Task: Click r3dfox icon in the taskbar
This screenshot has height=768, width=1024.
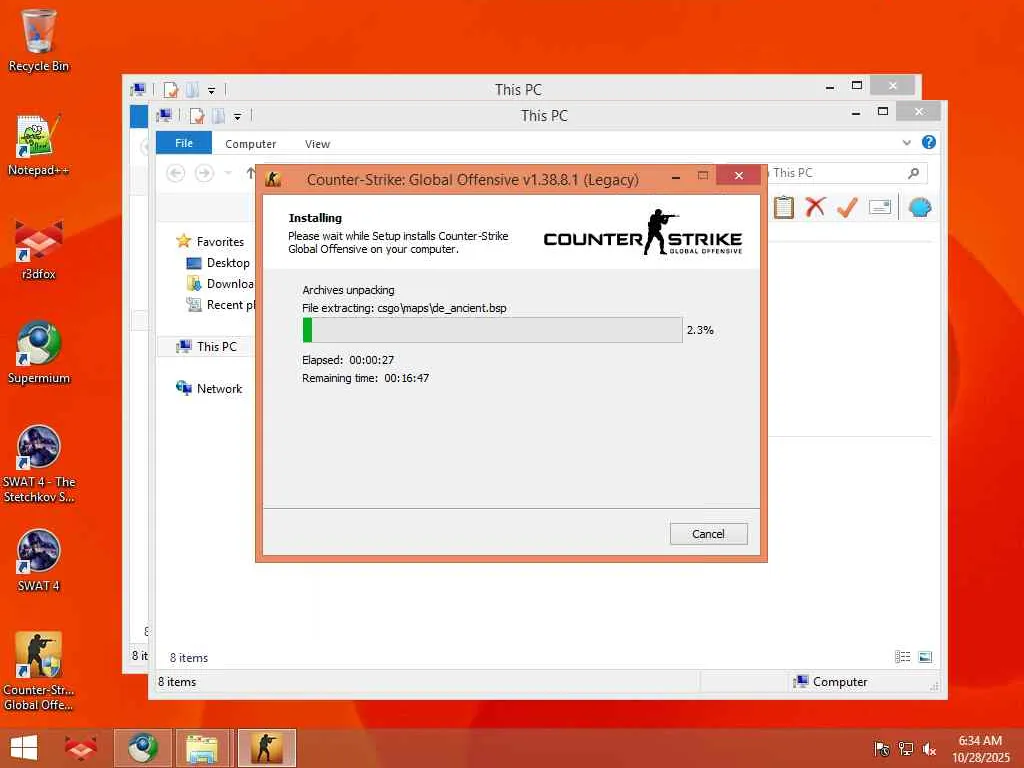Action: [80, 748]
